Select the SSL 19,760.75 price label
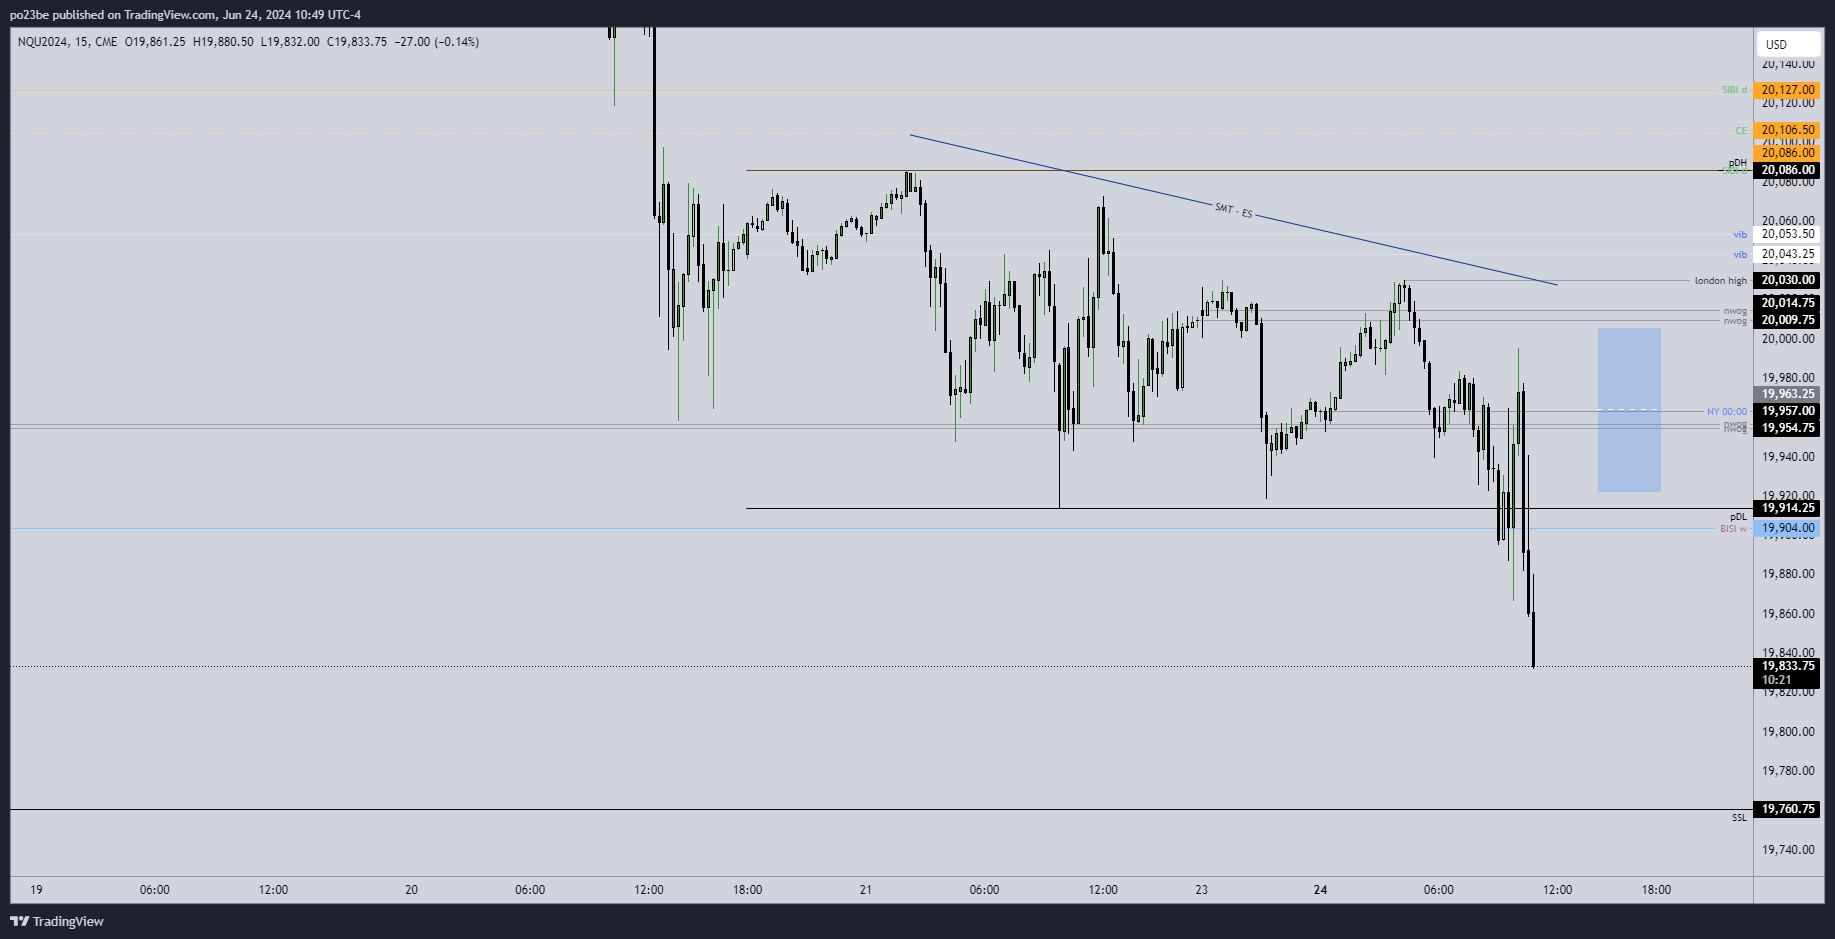 click(x=1787, y=809)
